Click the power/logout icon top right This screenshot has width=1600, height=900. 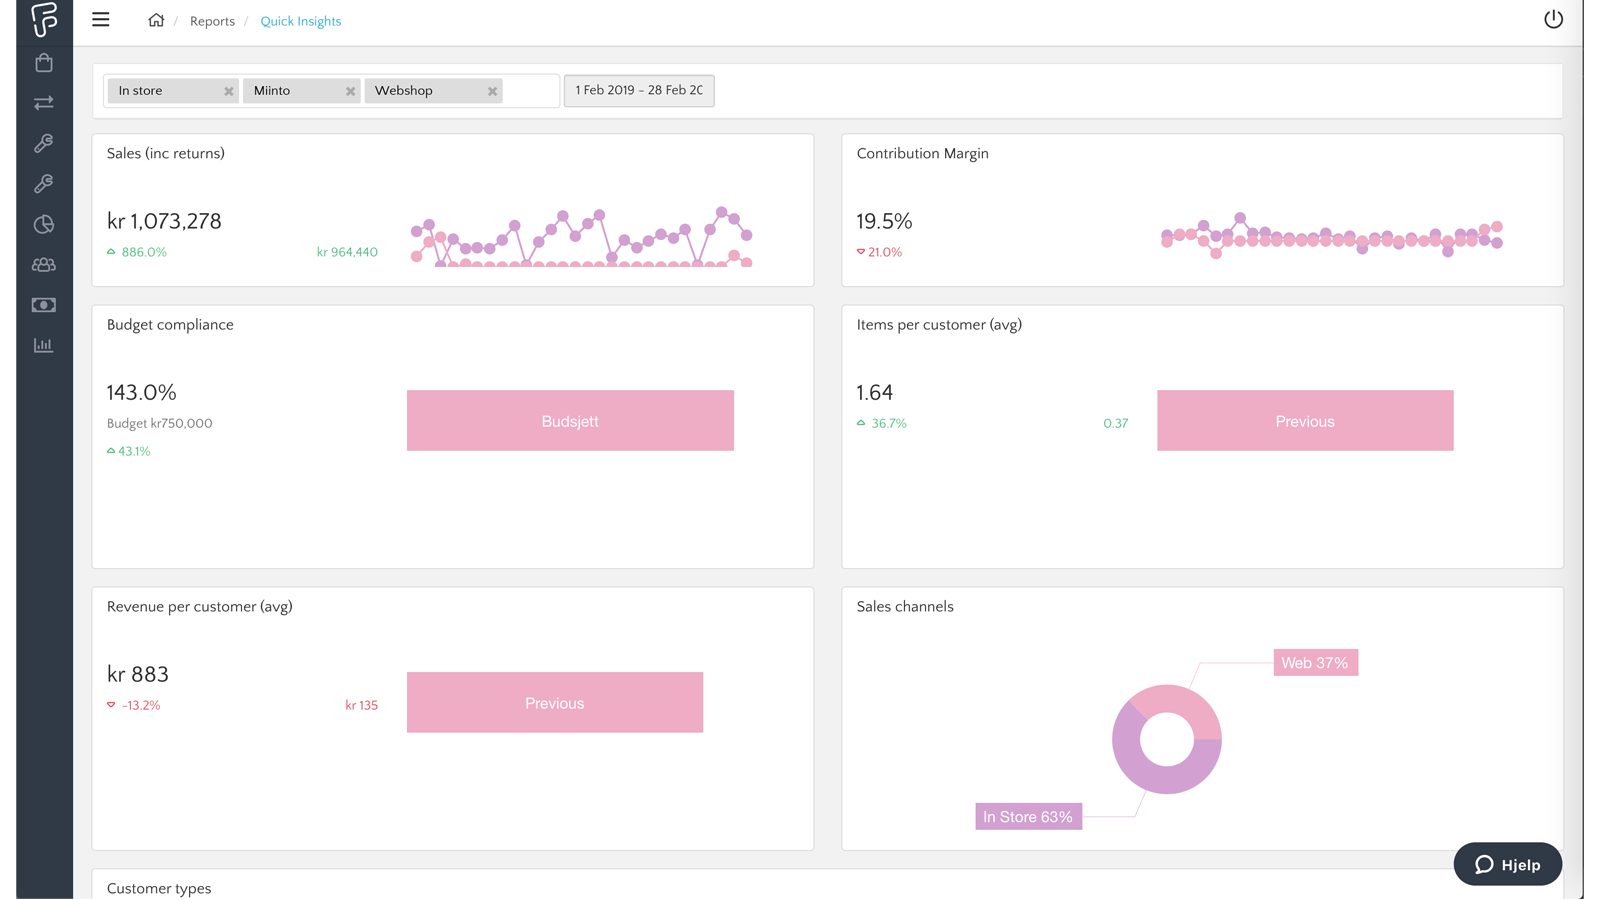[x=1553, y=18]
